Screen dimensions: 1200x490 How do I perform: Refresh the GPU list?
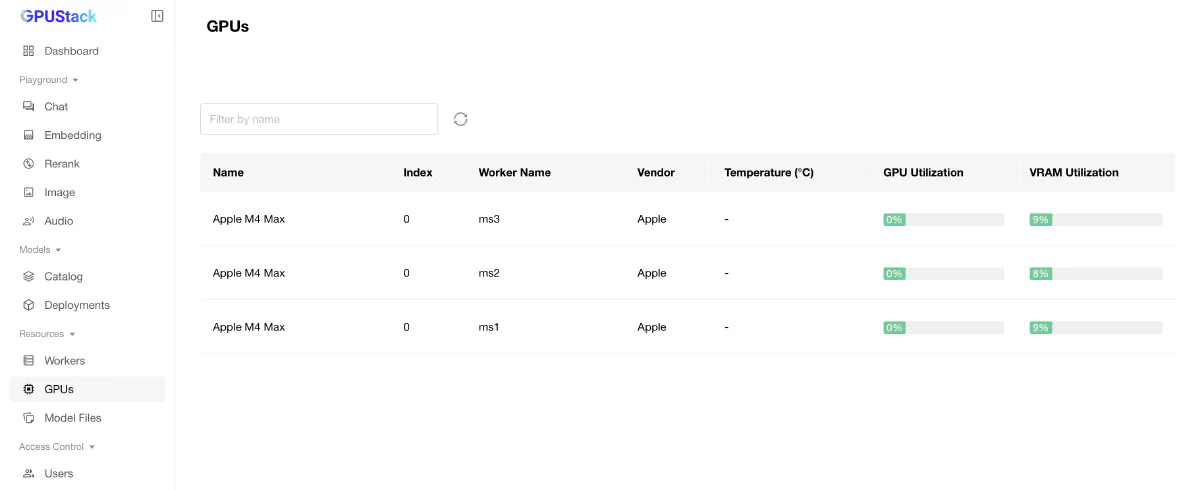pos(460,119)
